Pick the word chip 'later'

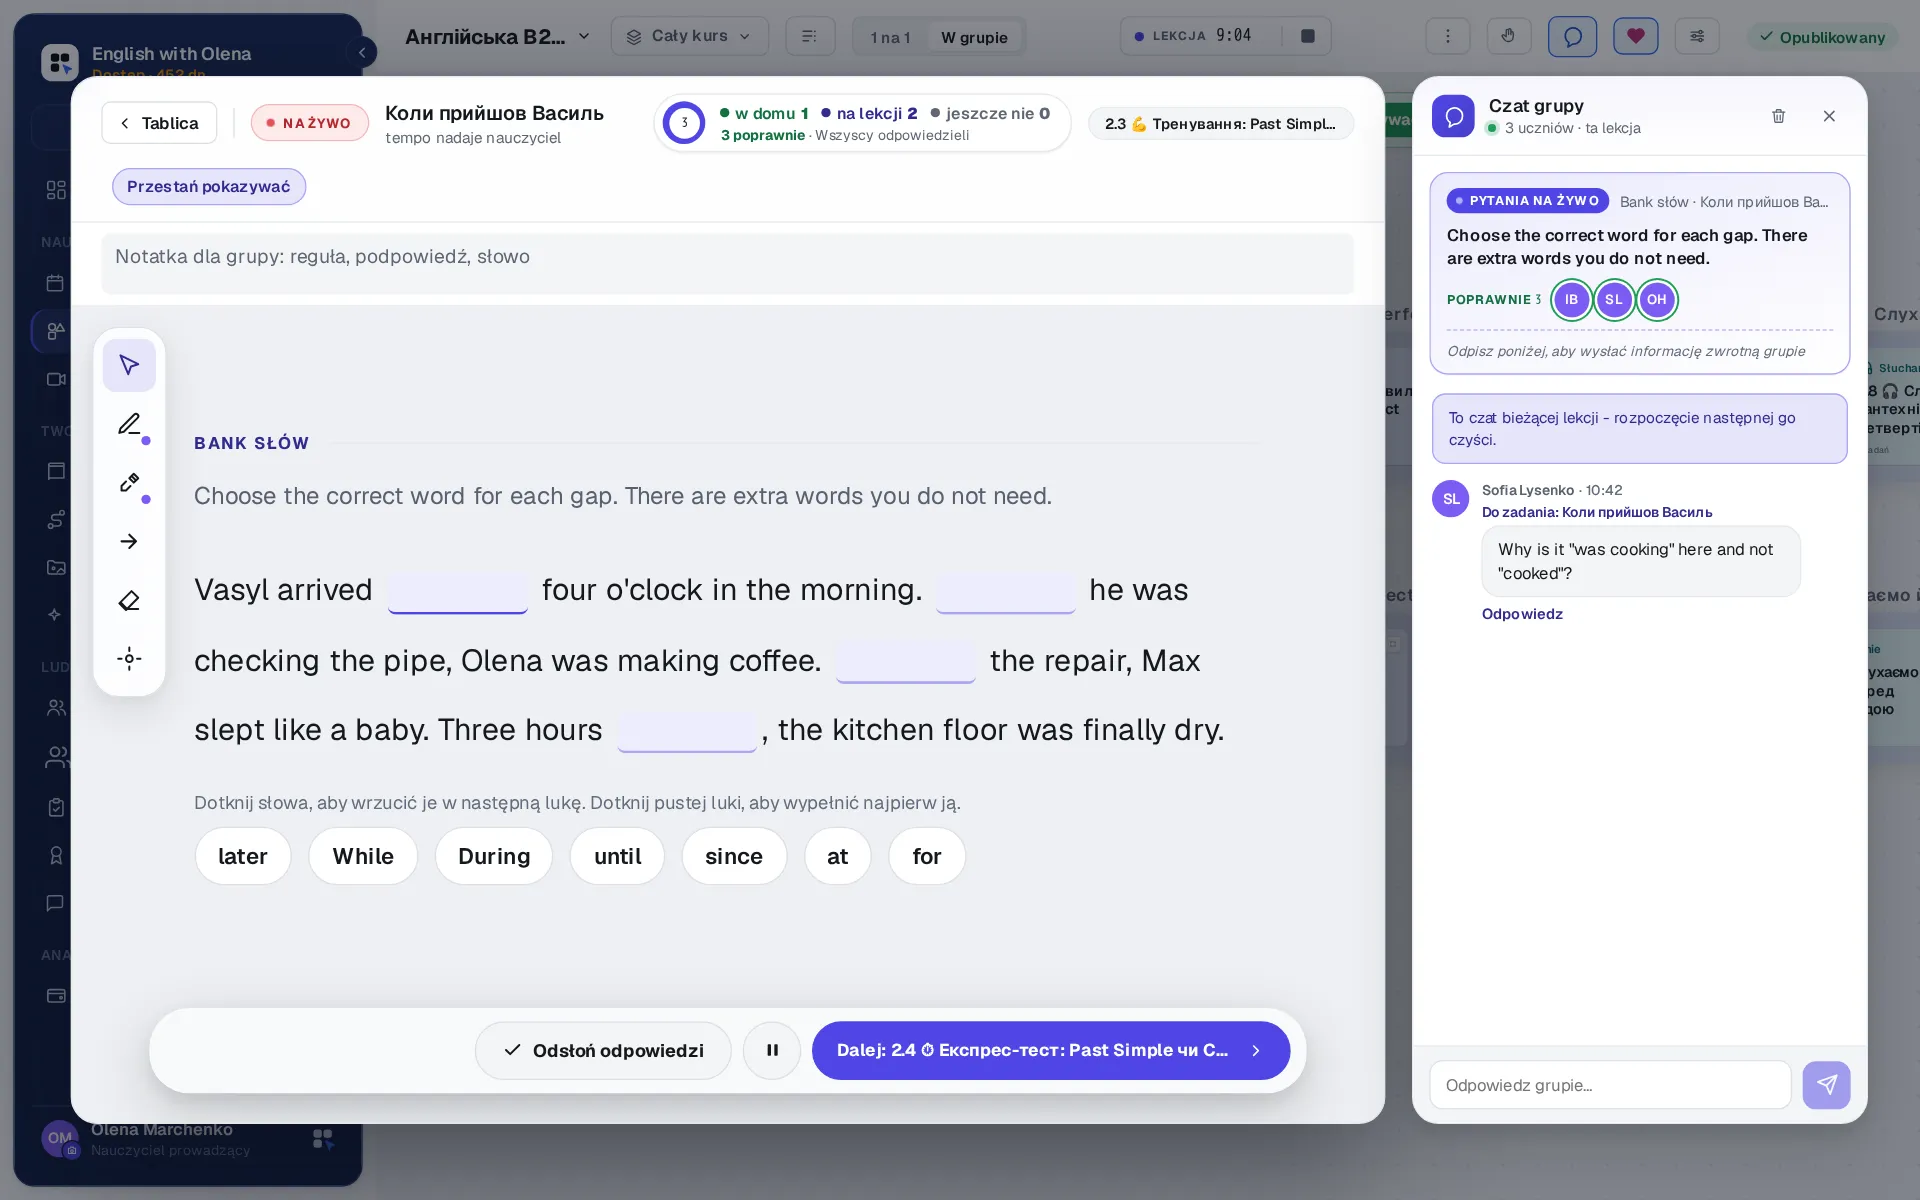click(243, 856)
